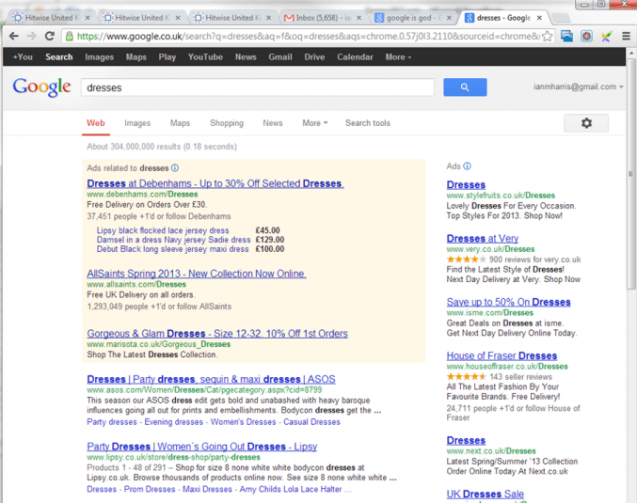Open Casual Dresses sitelink under ASOS
The width and height of the screenshot is (637, 503).
coord(312,422)
